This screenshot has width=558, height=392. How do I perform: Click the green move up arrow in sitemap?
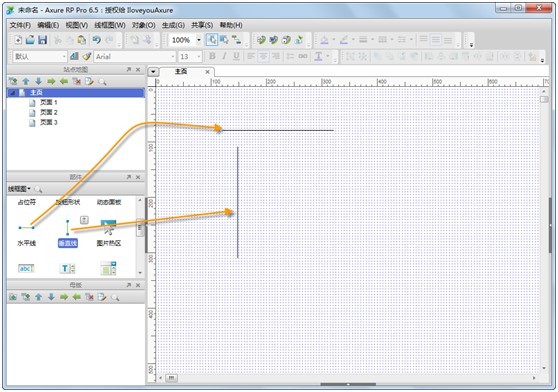click(26, 81)
